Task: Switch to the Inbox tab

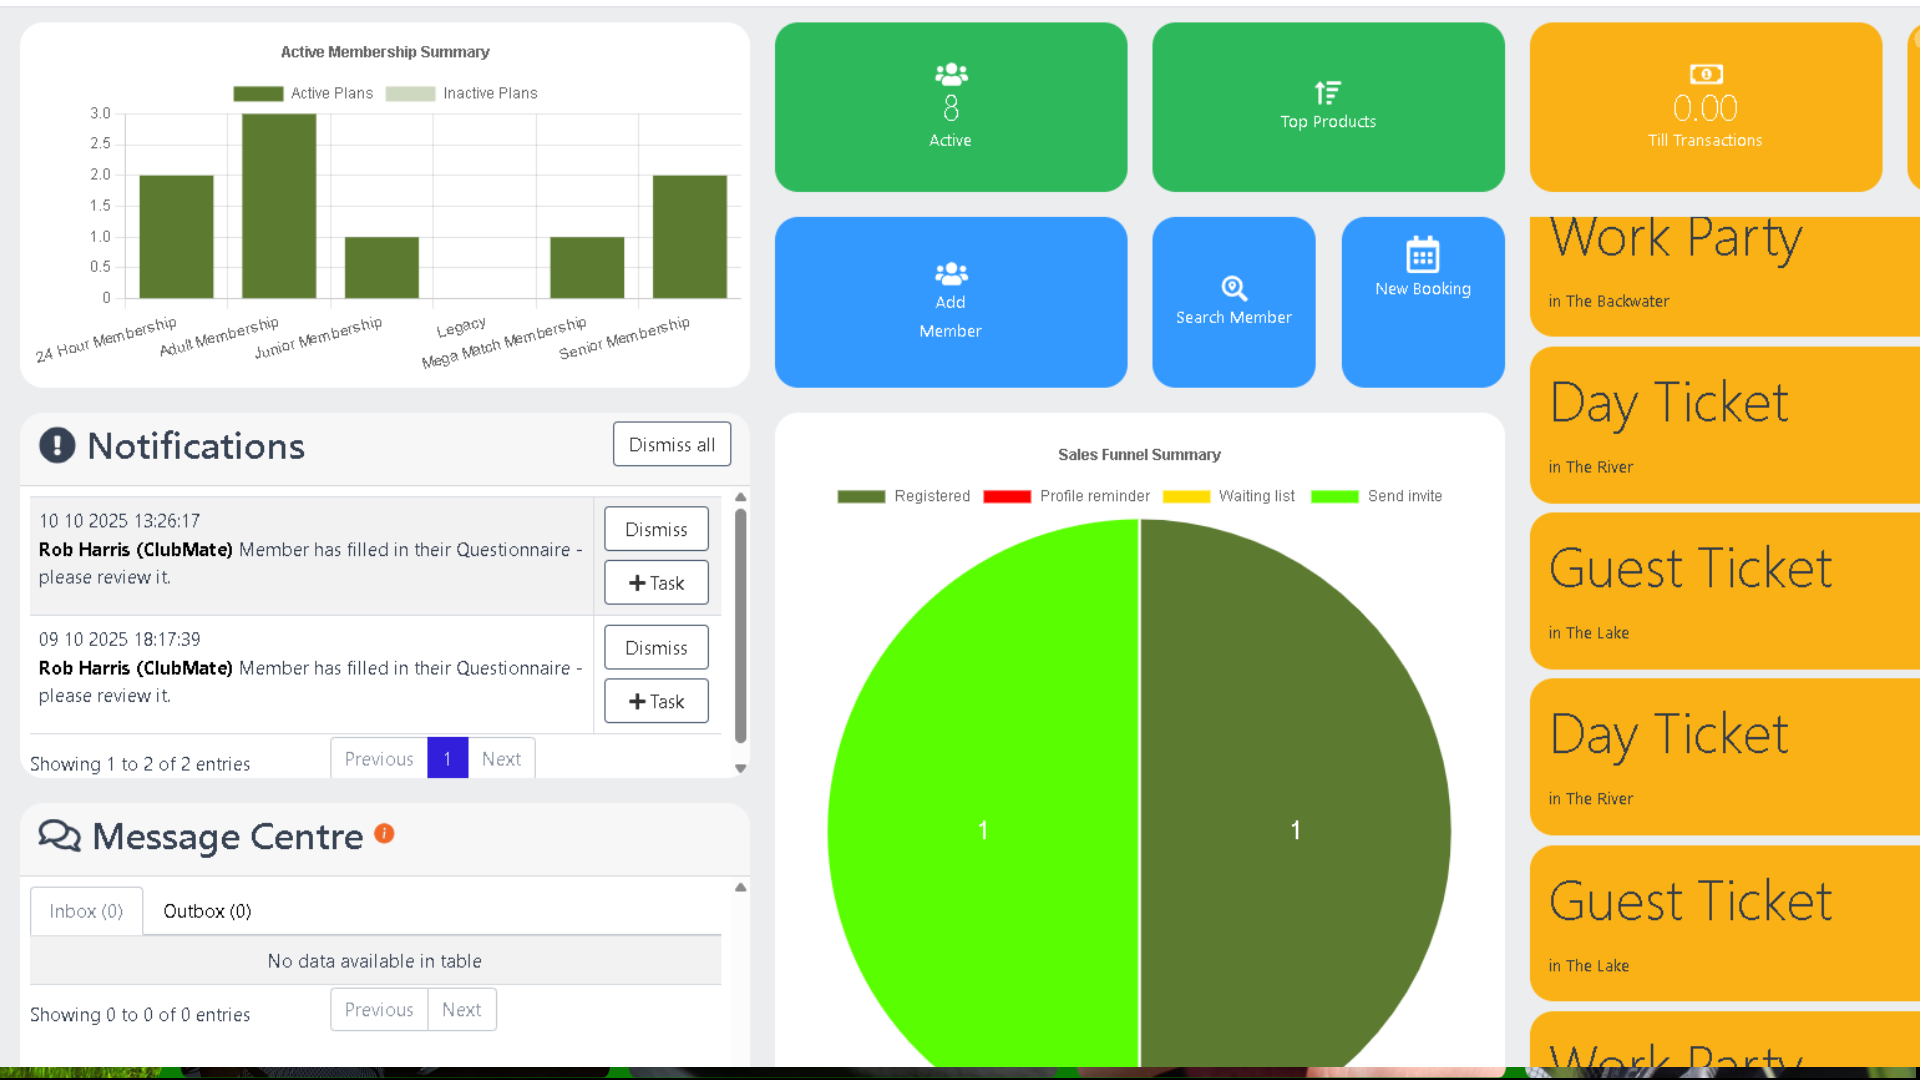Action: (86, 911)
